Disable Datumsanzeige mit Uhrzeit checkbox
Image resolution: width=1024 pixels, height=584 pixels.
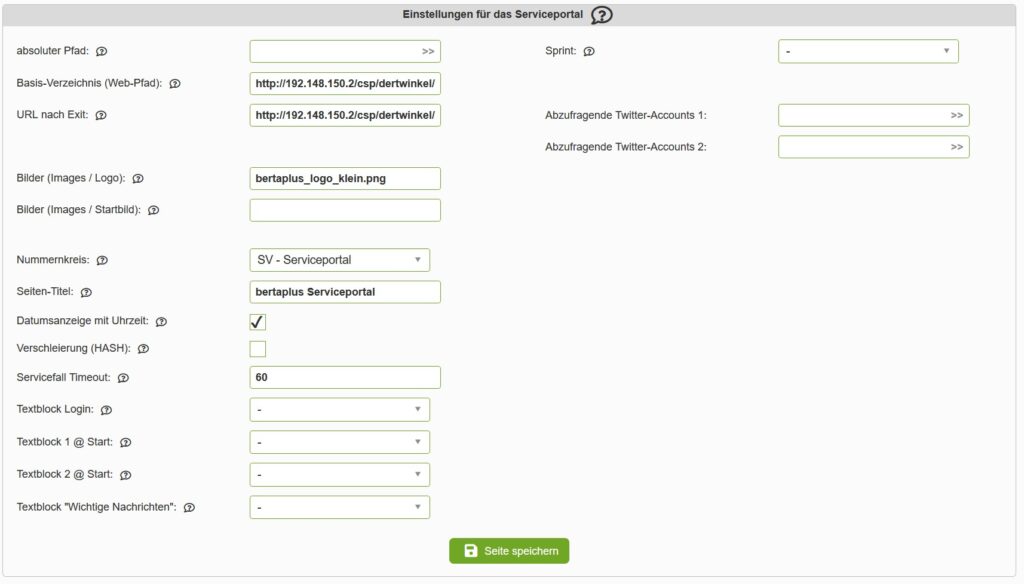pyautogui.click(x=258, y=322)
